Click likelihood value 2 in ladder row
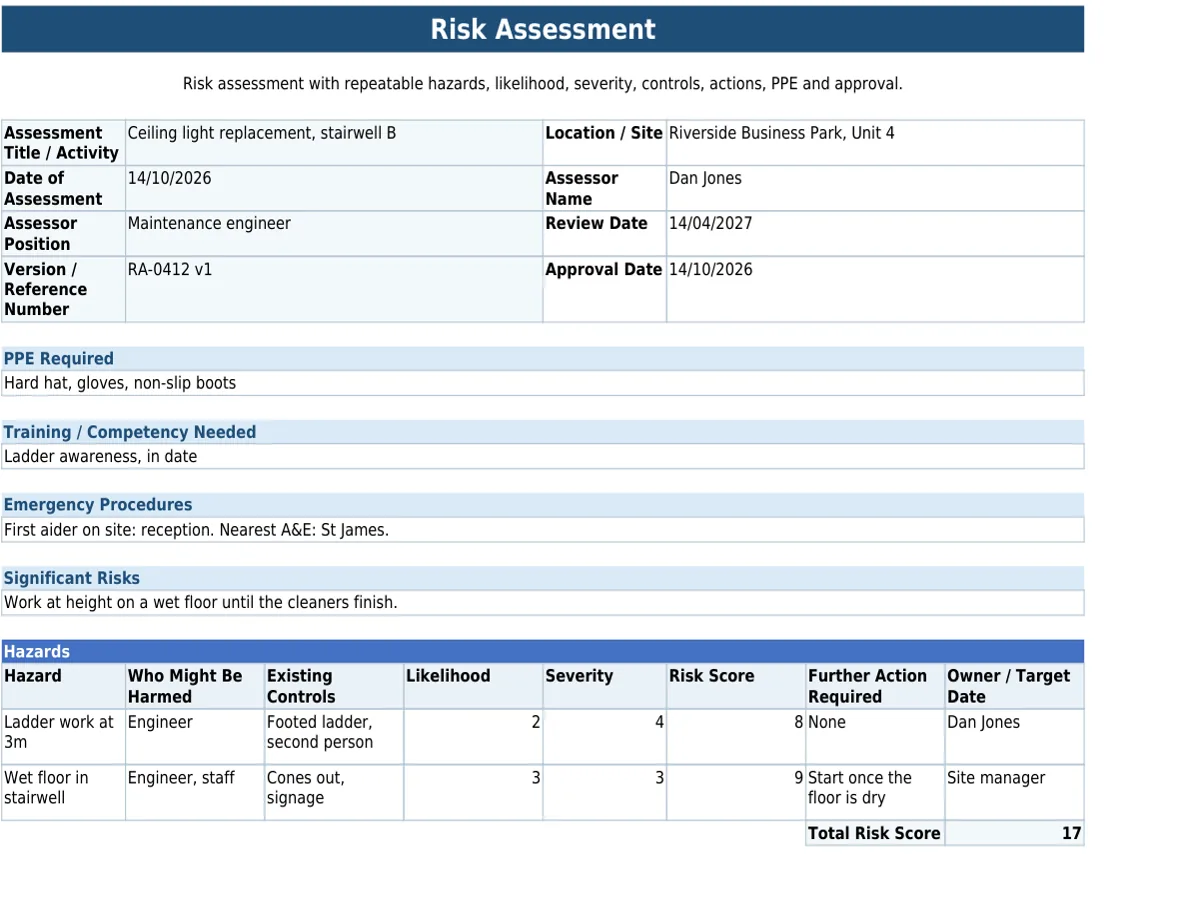The height and width of the screenshot is (900, 1200). point(473,737)
